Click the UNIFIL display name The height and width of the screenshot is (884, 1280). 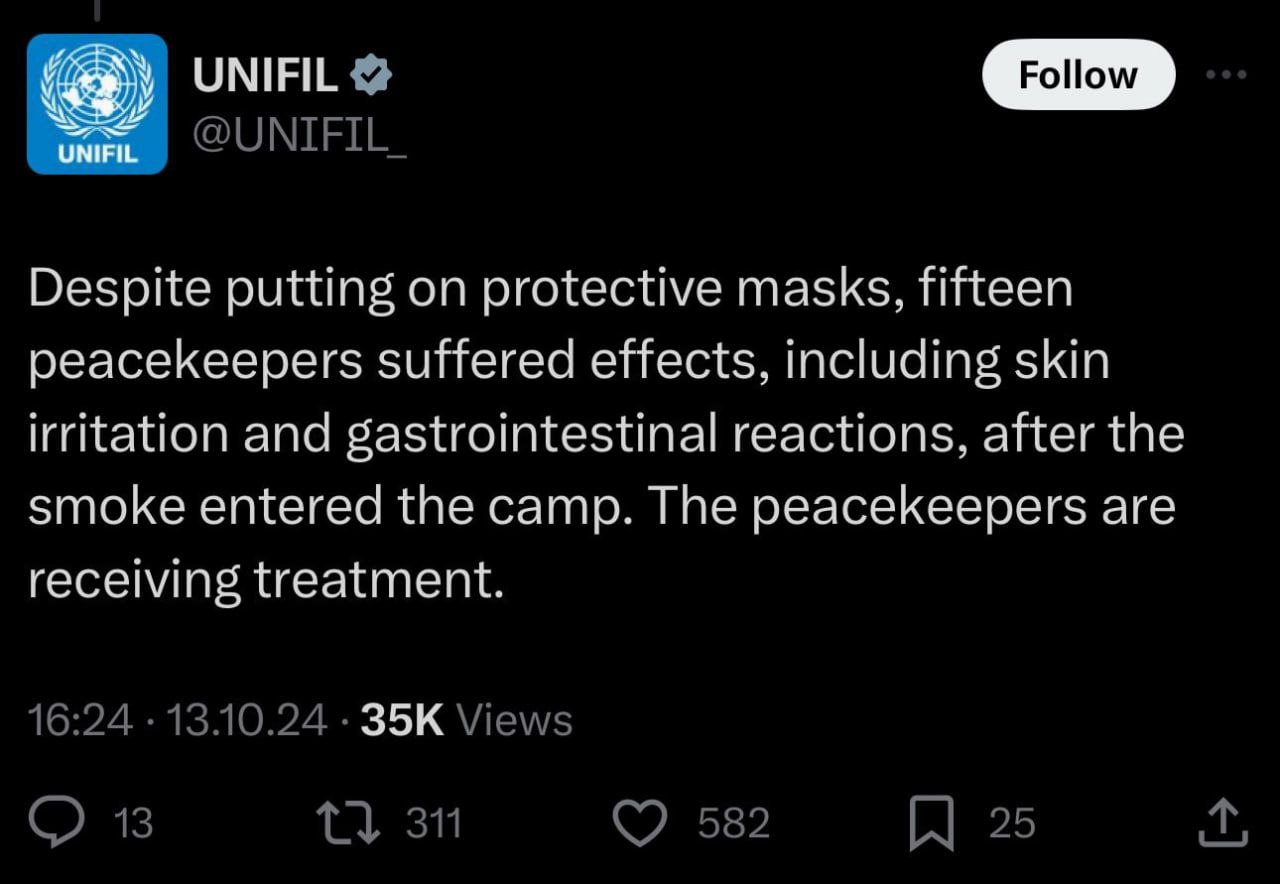click(266, 76)
